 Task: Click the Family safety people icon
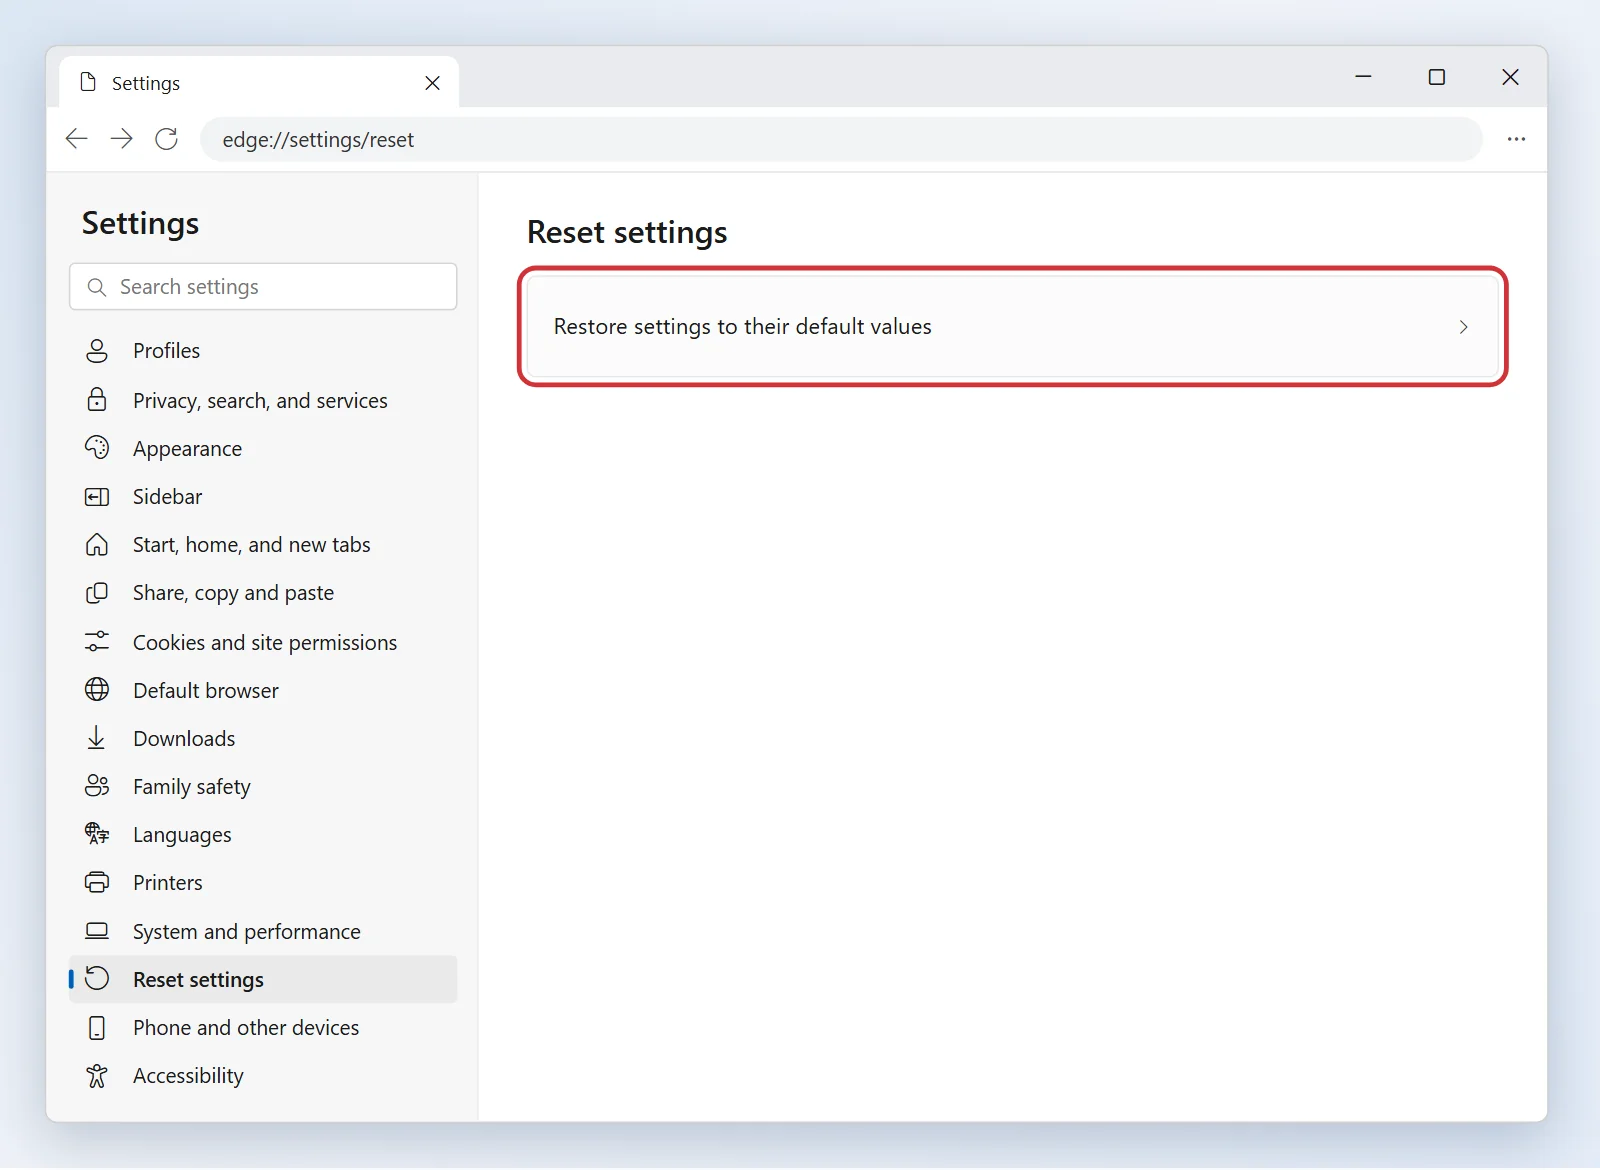click(97, 786)
